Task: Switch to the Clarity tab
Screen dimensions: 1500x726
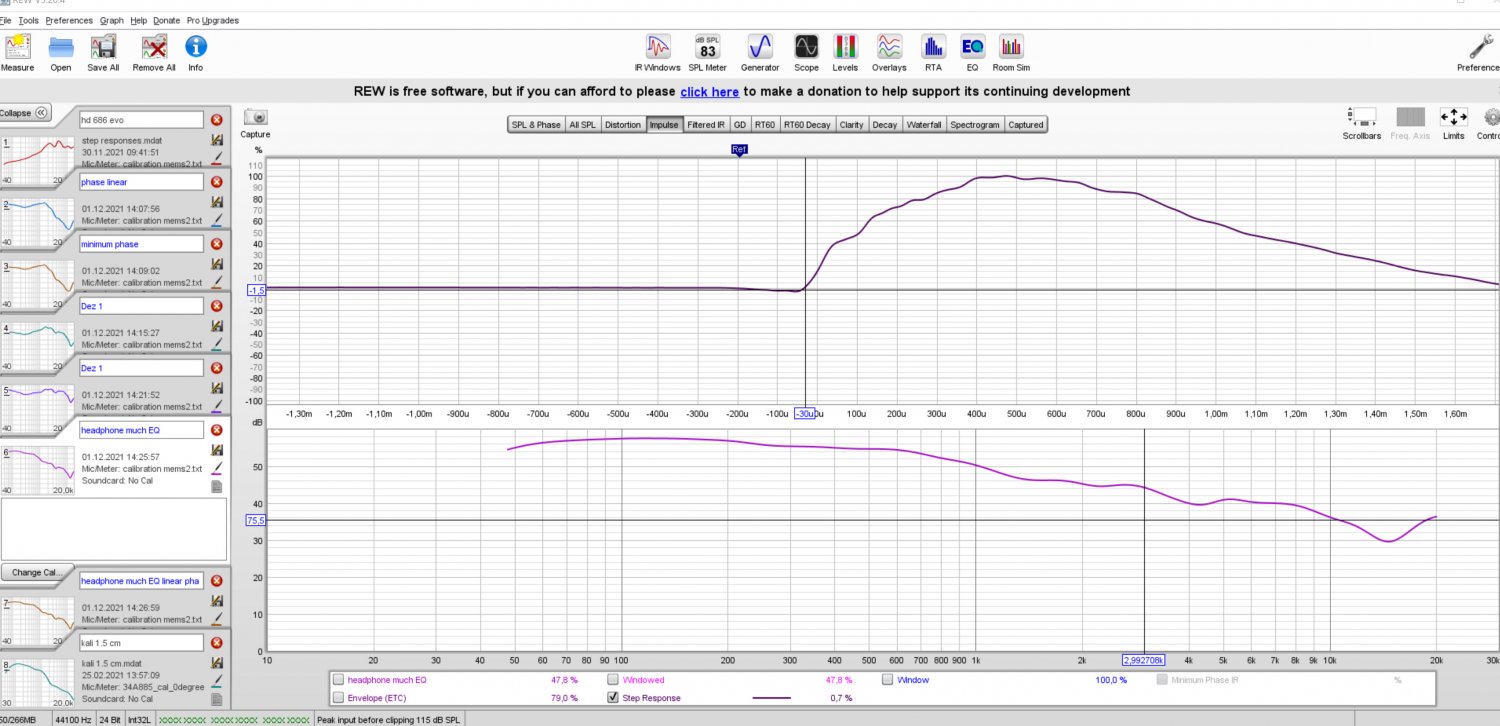Action: point(851,125)
